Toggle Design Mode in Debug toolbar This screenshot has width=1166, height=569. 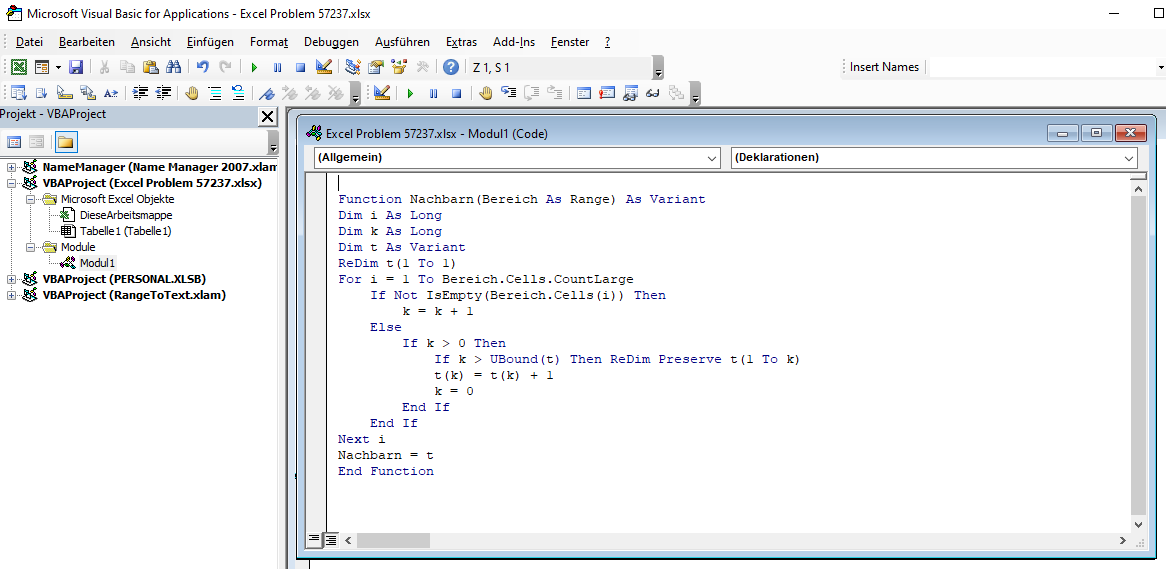[x=382, y=94]
